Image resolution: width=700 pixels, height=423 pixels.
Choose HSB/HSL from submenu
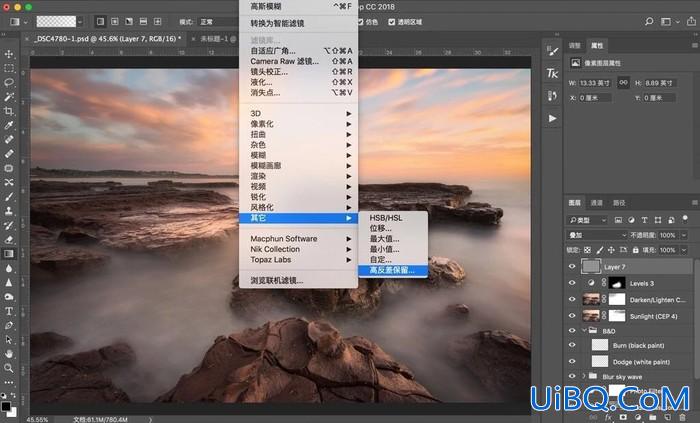(392, 218)
